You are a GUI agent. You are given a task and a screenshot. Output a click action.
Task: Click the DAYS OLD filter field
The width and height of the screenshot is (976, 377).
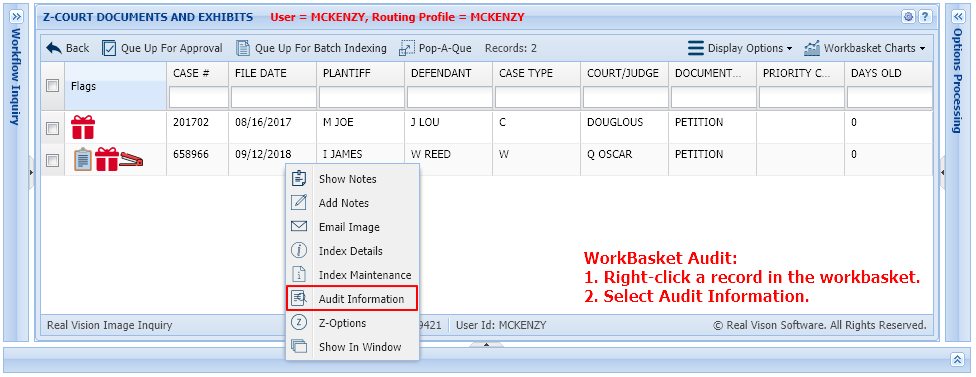889,98
